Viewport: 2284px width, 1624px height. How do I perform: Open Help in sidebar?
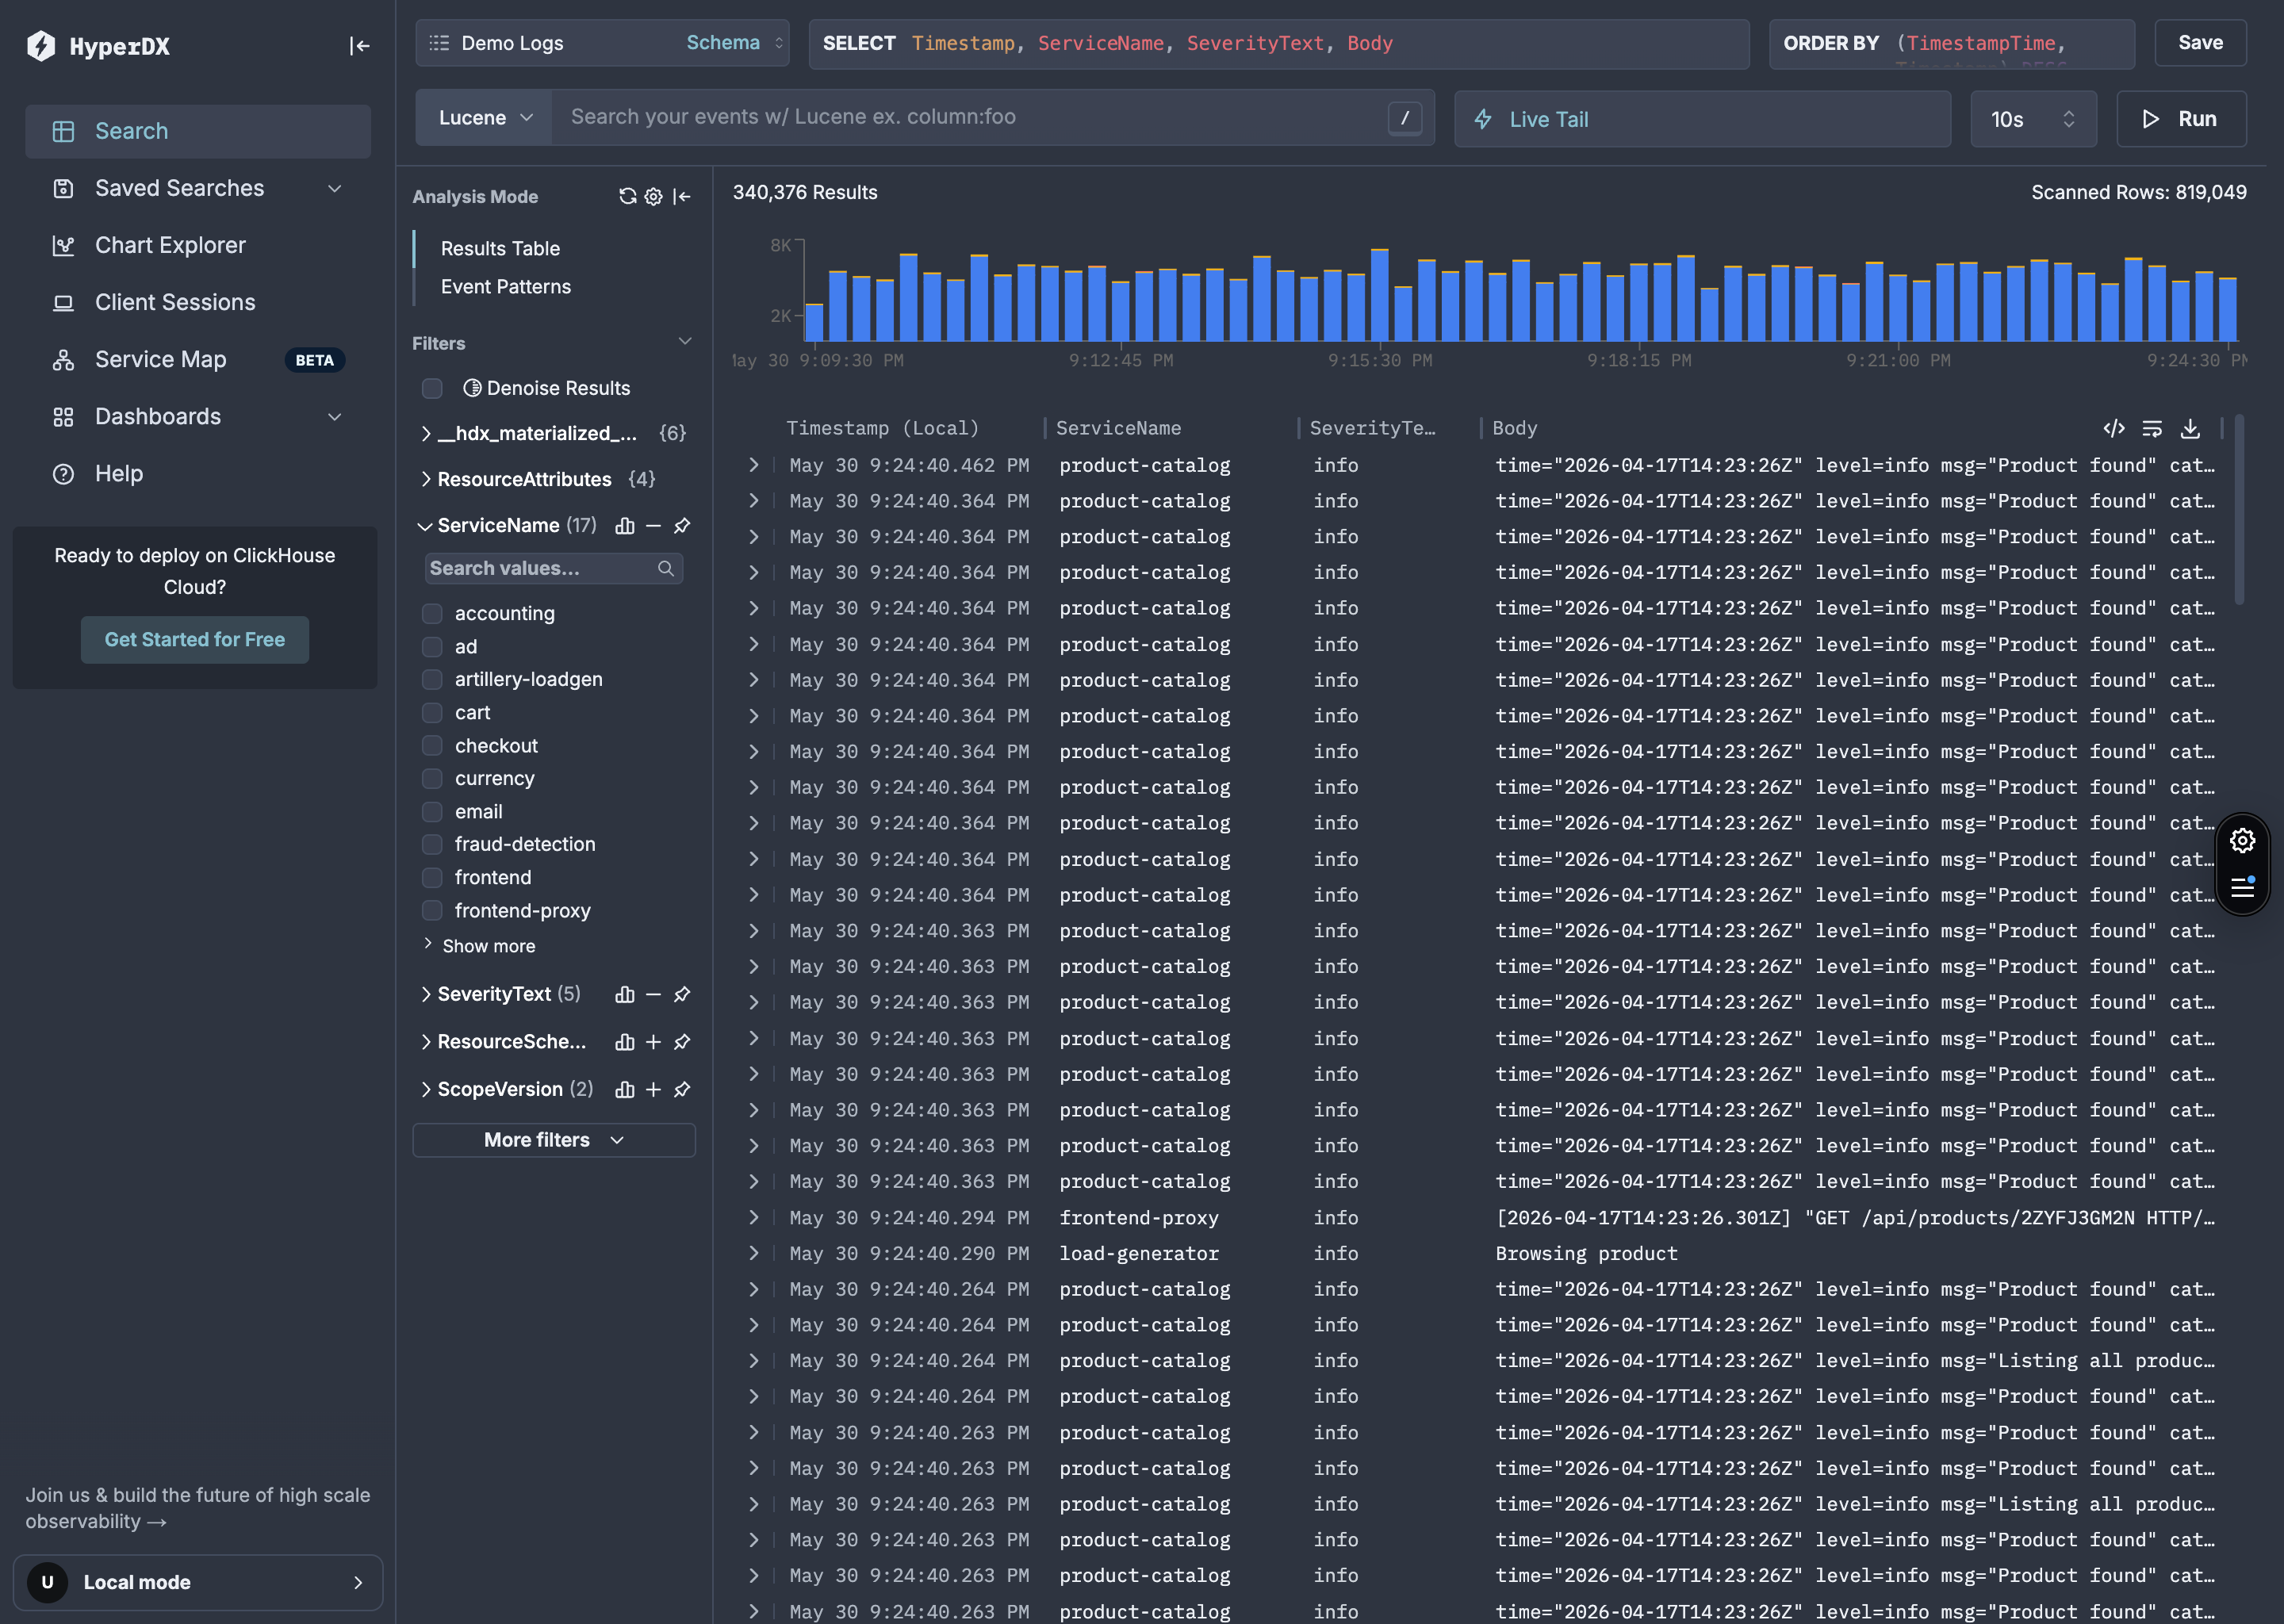[198, 473]
